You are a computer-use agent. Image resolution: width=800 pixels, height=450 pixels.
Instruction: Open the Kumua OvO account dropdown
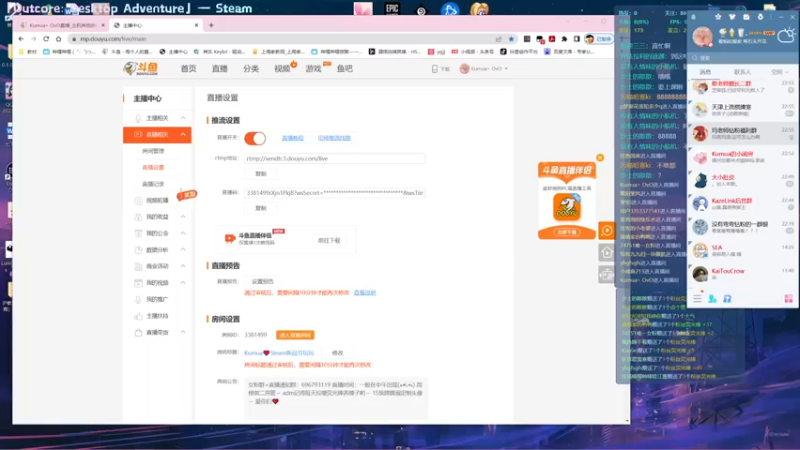[x=484, y=68]
